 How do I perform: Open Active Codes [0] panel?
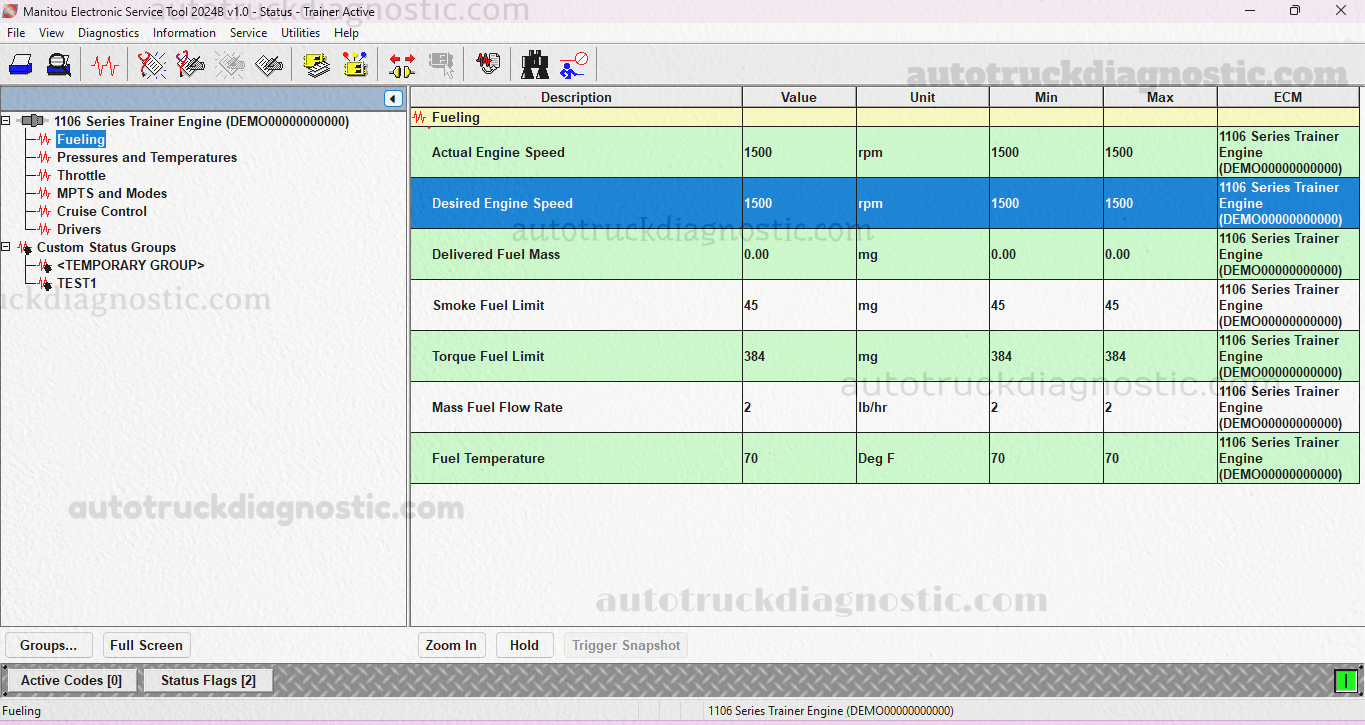(x=72, y=681)
